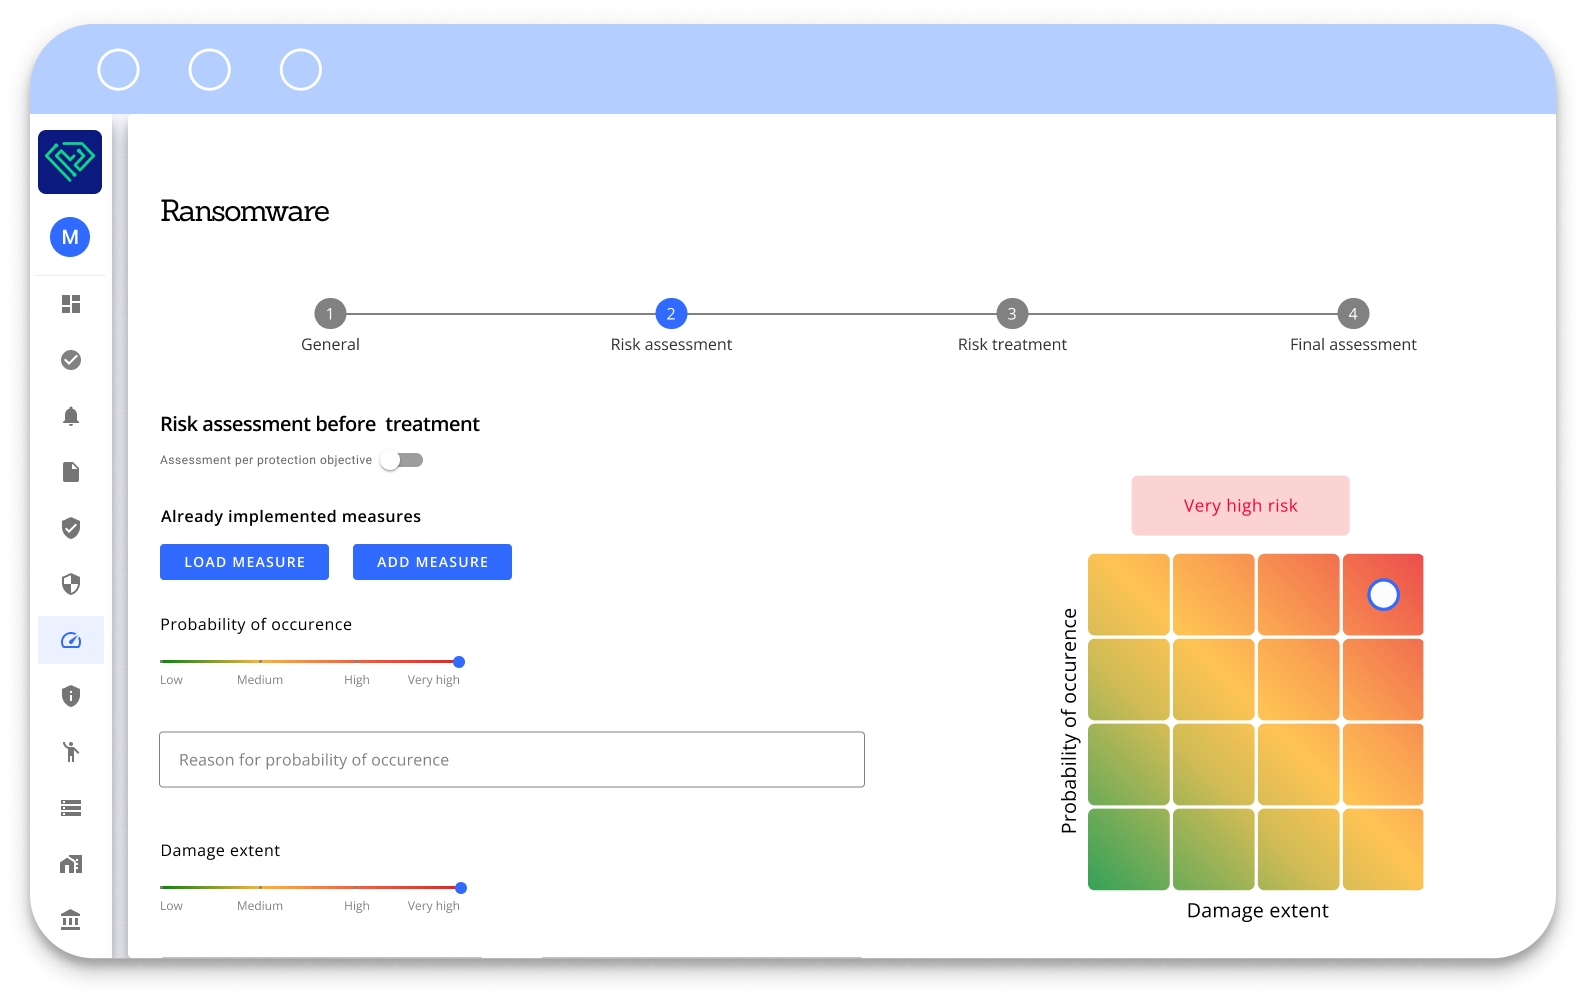Open the dashboard grid icon in sidebar
This screenshot has width=1586, height=999.
coord(71,304)
